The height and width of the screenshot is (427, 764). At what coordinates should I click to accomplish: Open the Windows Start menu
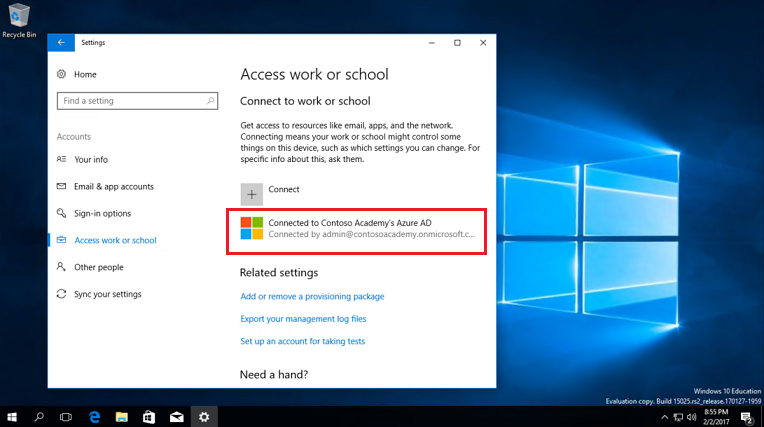[13, 416]
